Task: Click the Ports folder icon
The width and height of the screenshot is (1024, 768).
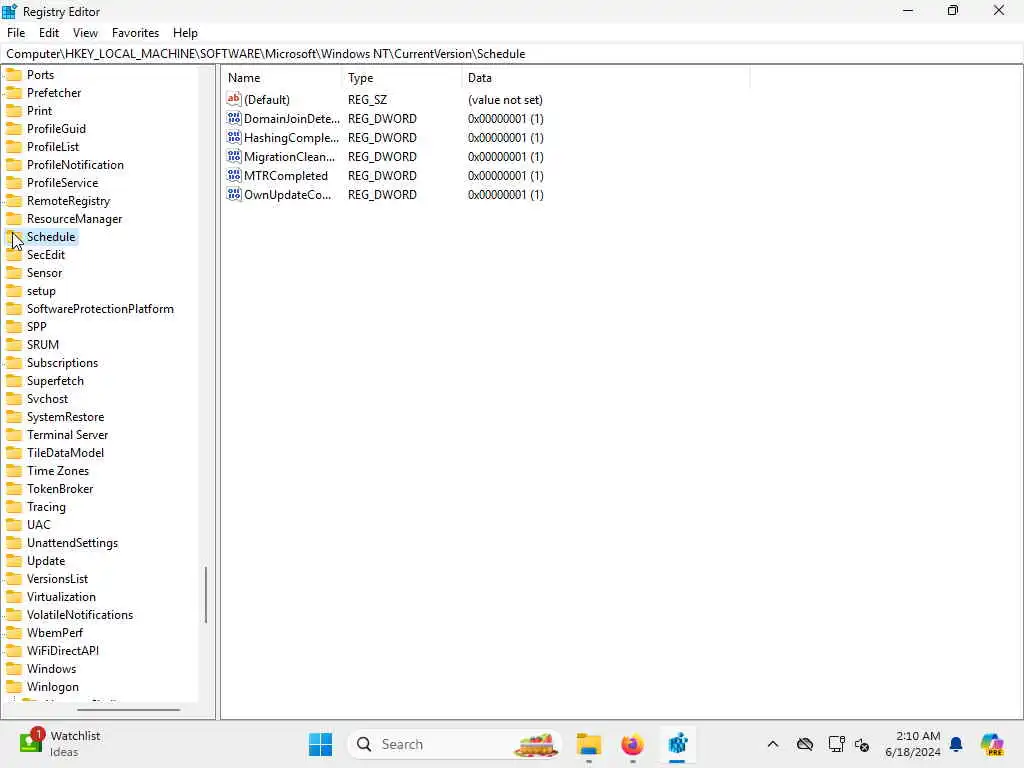Action: pos(14,74)
